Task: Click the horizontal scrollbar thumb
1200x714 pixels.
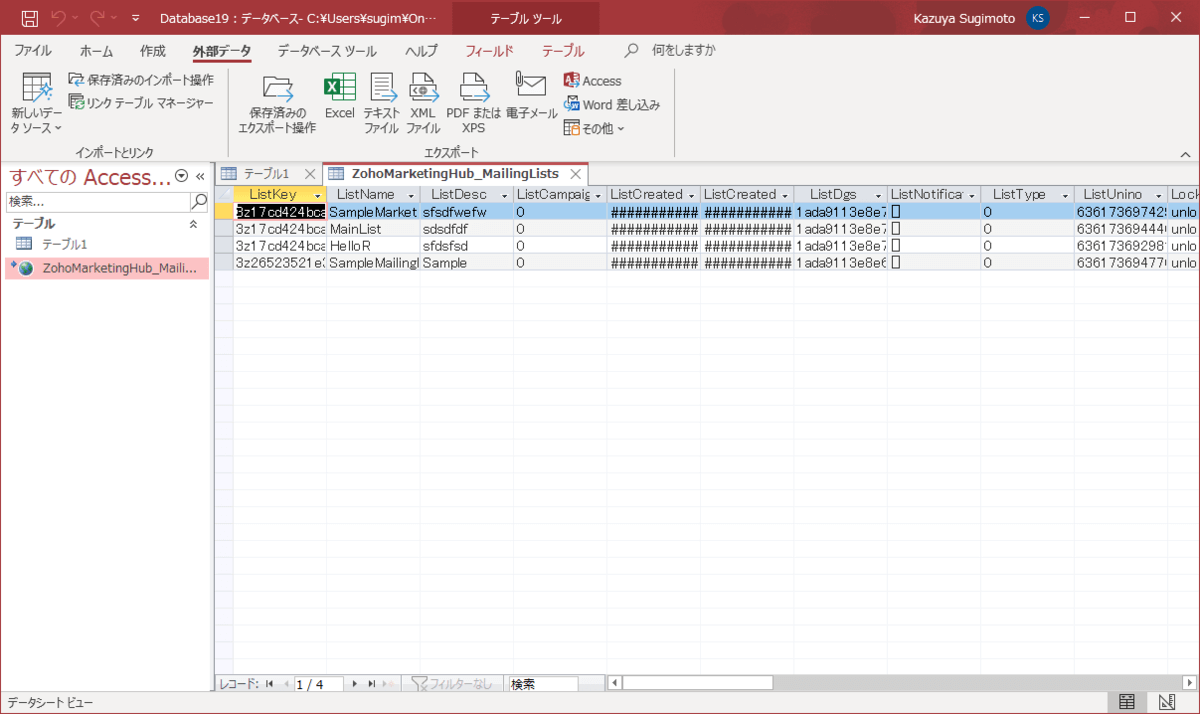Action: pyautogui.click(x=697, y=683)
